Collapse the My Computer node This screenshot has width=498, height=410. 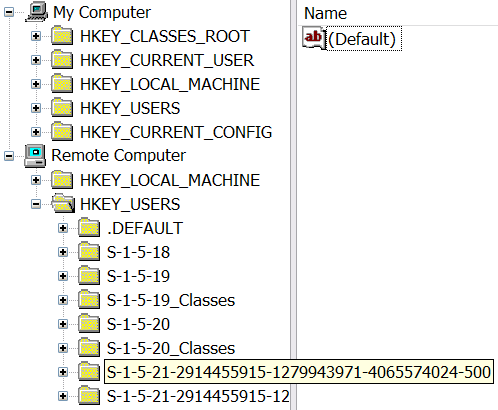click(x=9, y=12)
